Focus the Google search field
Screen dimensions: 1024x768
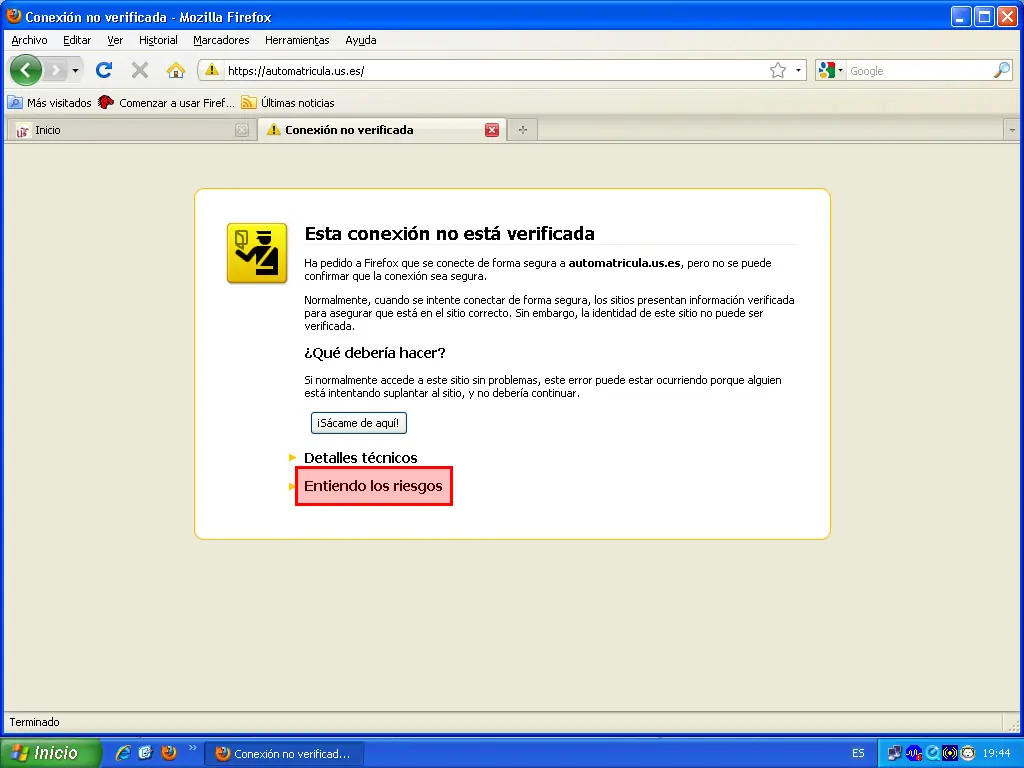point(919,71)
